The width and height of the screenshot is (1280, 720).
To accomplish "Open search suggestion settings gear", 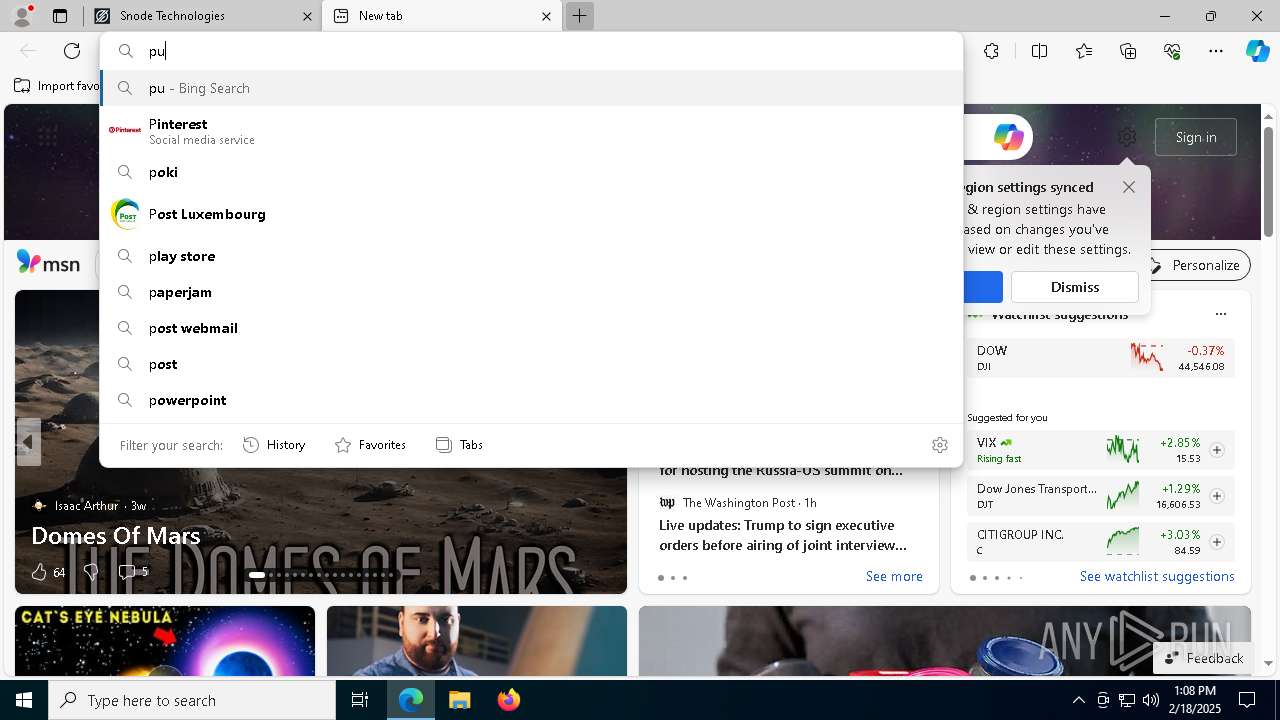I will pyautogui.click(x=939, y=445).
